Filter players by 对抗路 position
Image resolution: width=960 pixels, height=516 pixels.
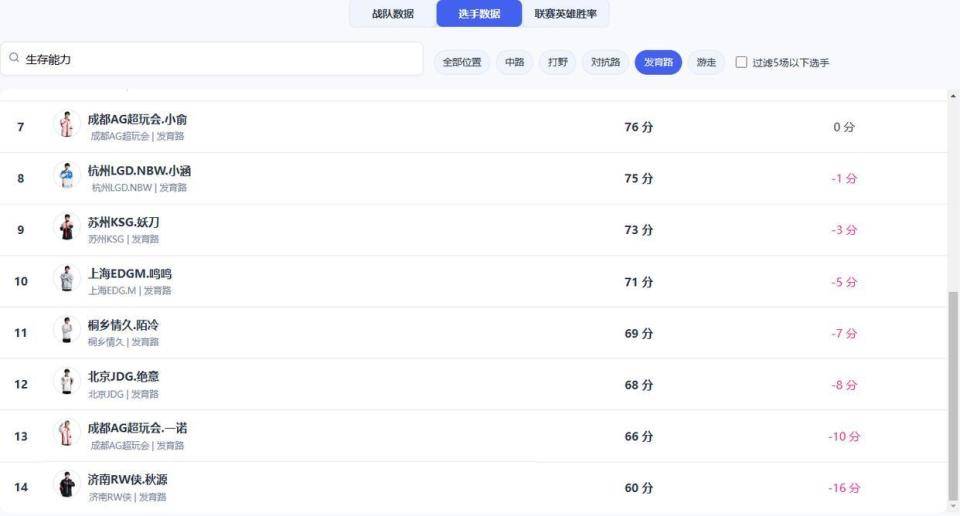pyautogui.click(x=605, y=62)
